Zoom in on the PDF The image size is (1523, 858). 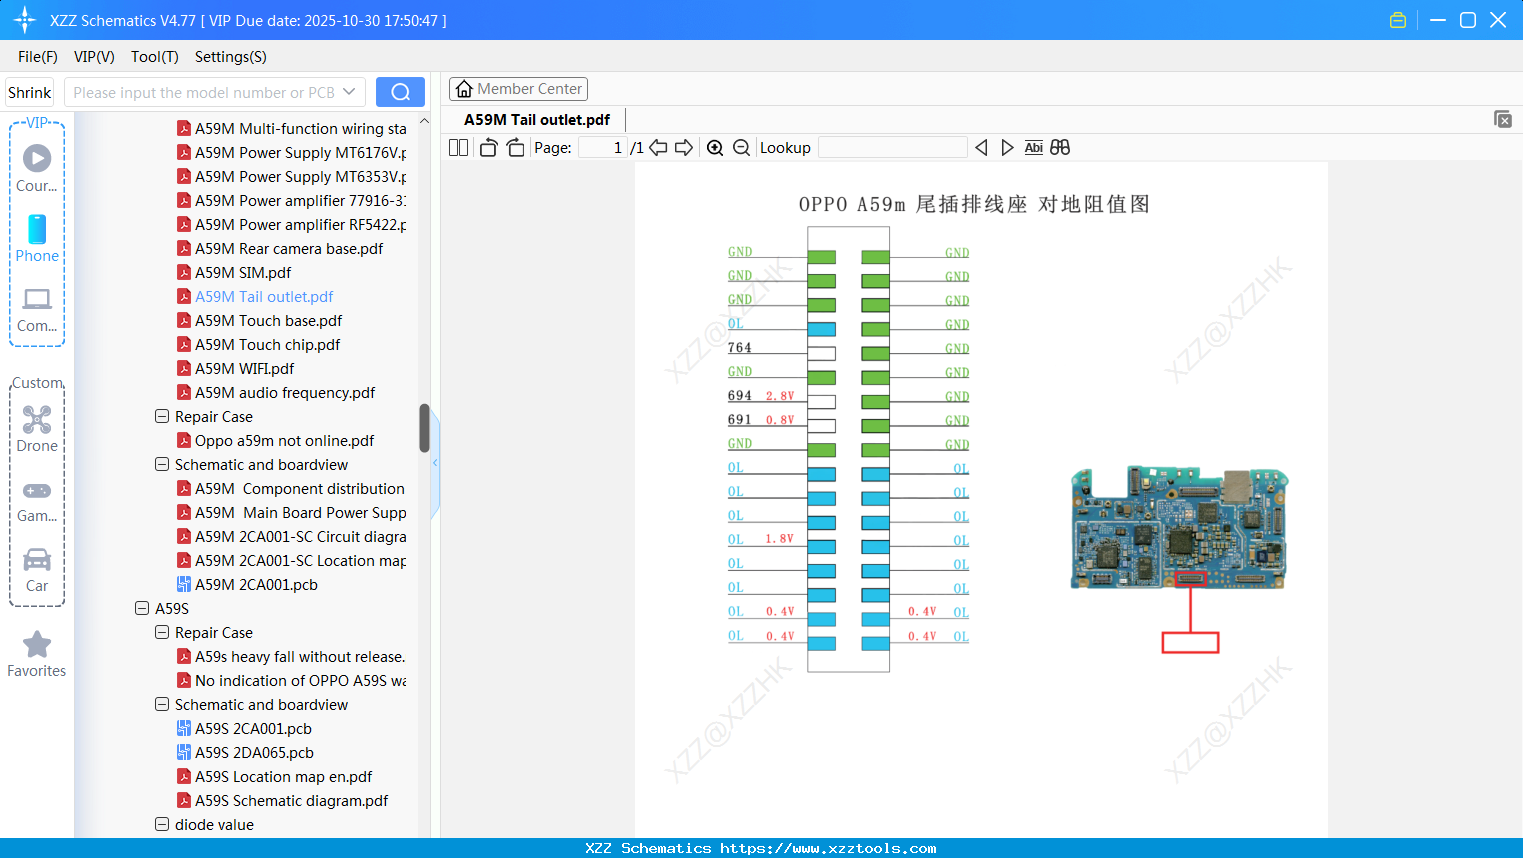pyautogui.click(x=715, y=148)
